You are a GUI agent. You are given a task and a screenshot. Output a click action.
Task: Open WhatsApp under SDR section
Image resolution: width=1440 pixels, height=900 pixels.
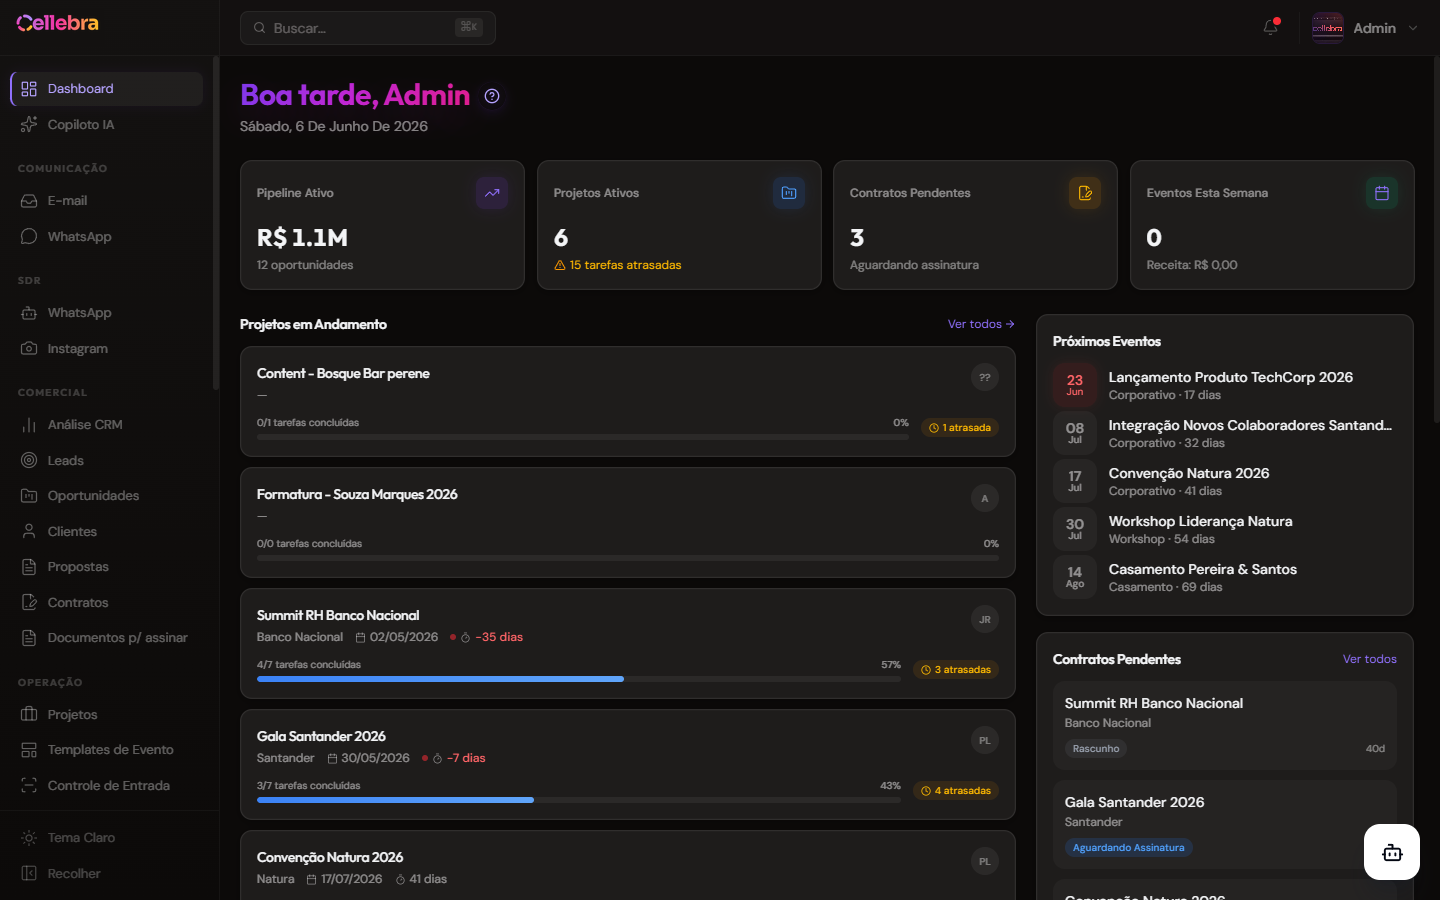coord(107,313)
